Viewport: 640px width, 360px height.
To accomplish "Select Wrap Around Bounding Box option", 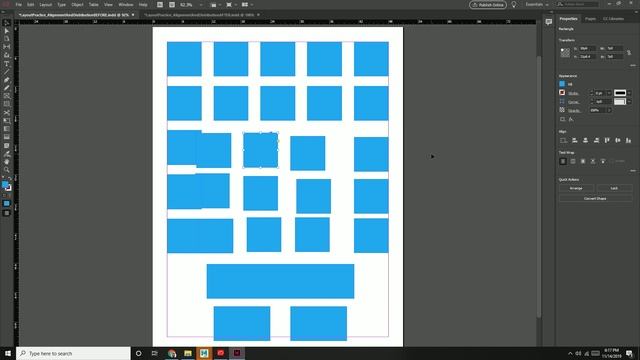I will (573, 161).
